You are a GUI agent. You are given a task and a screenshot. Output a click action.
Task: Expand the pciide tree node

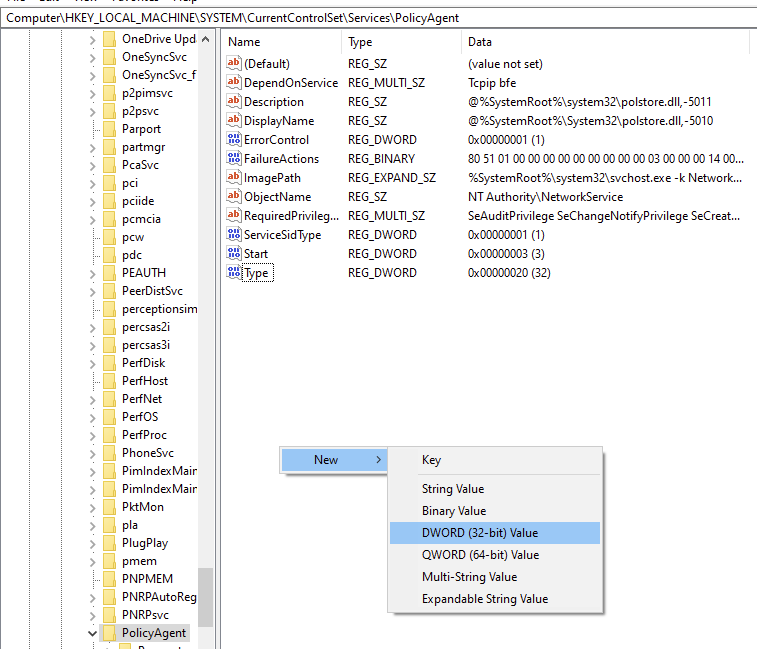[x=92, y=202]
